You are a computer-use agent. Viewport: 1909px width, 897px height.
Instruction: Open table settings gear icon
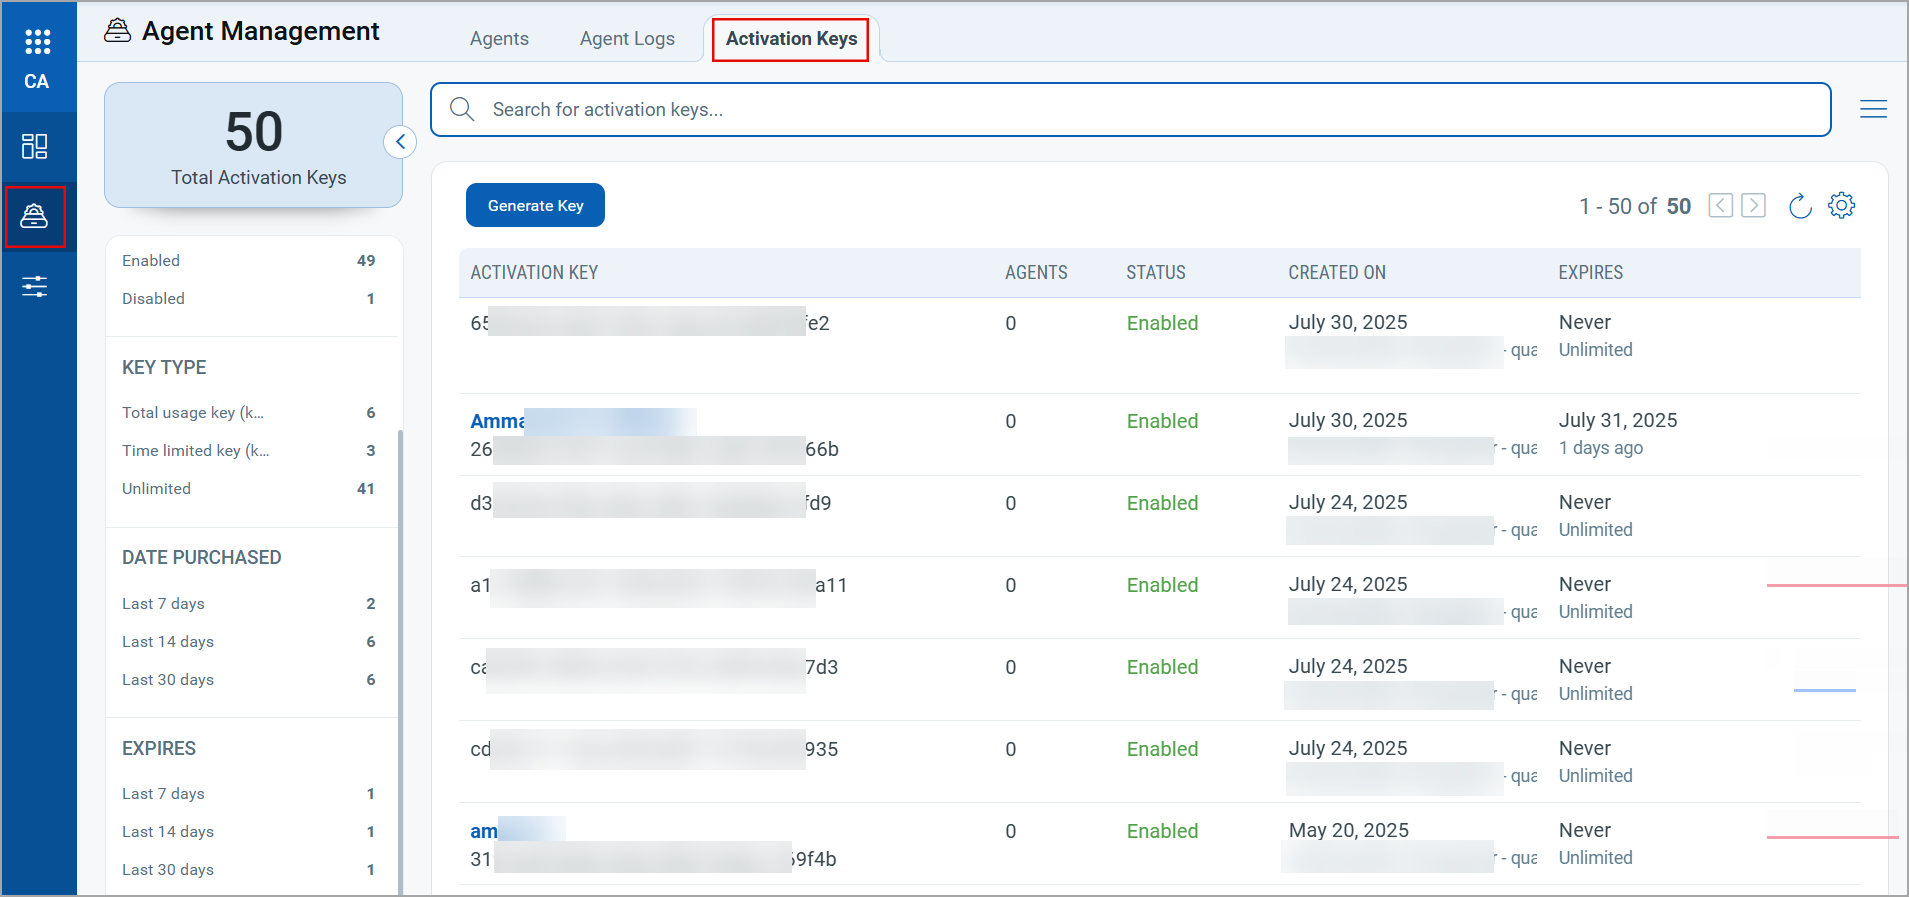tap(1841, 206)
